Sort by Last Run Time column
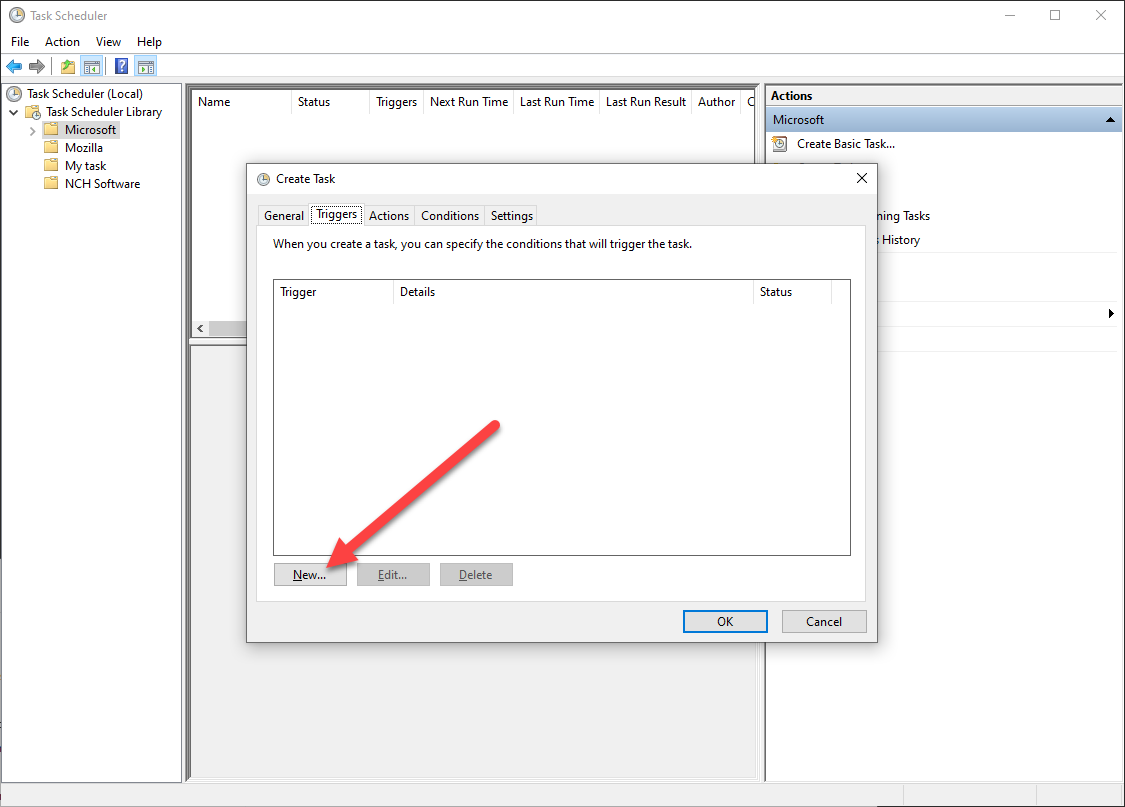 click(x=557, y=102)
